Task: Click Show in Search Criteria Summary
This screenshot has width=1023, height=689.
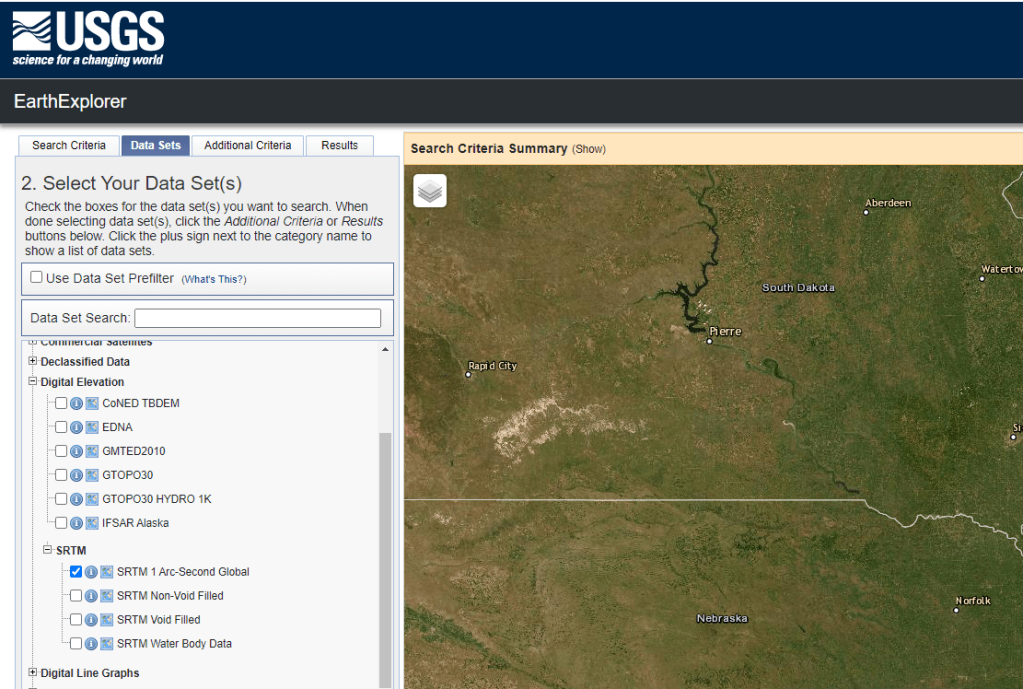Action: pos(588,149)
